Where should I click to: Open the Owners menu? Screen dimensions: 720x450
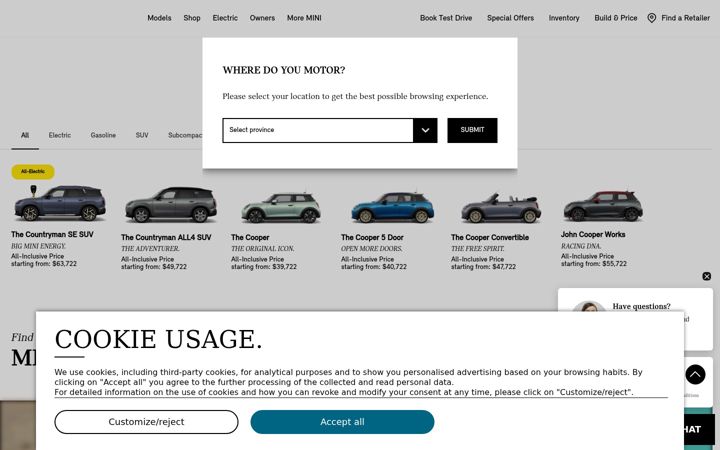(x=262, y=18)
